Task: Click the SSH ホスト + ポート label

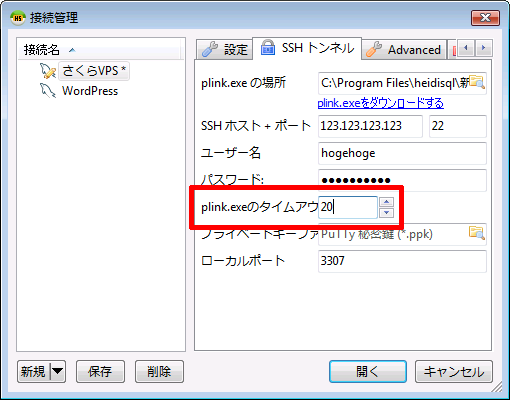Action: point(256,126)
